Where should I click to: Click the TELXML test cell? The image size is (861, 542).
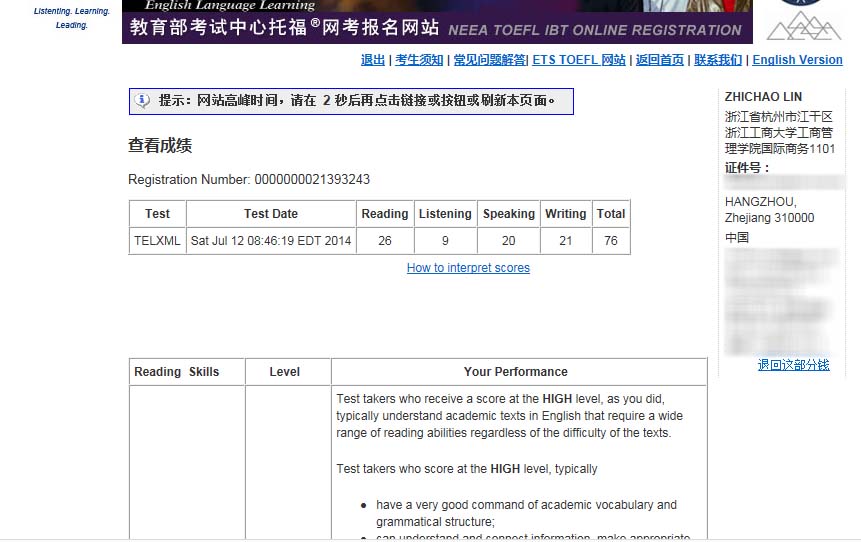pos(158,241)
